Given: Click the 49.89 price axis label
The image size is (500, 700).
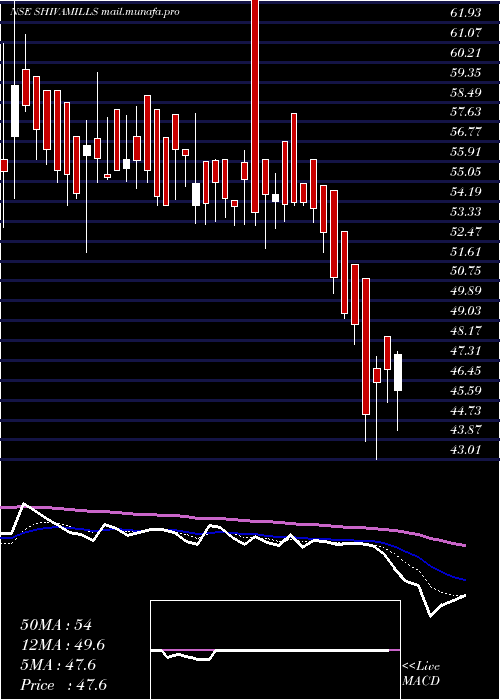Looking at the screenshot, I should point(466,291).
